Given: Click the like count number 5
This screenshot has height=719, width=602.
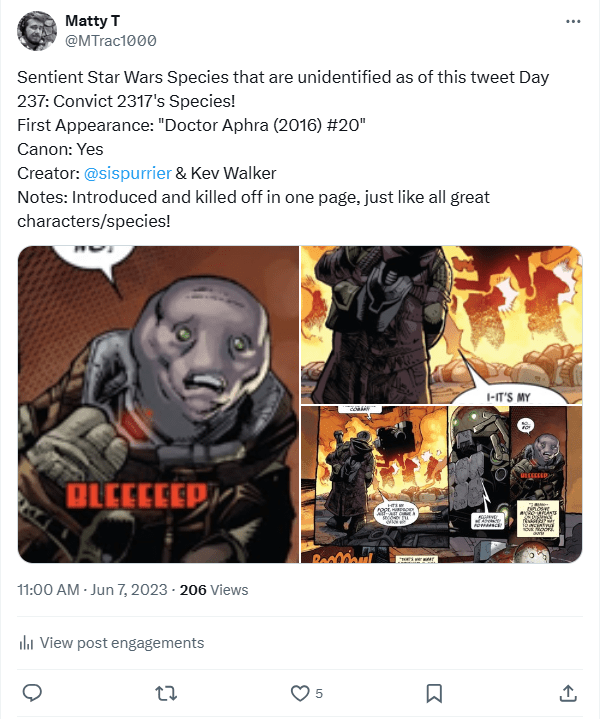Looking at the screenshot, I should pyautogui.click(x=319, y=693).
